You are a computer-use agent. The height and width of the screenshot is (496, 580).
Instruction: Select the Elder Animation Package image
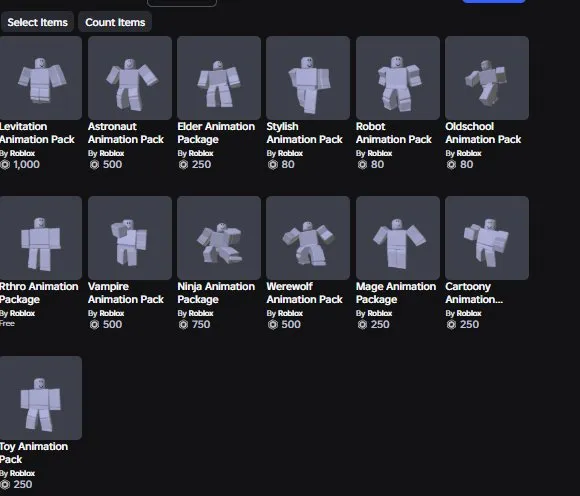pyautogui.click(x=219, y=78)
